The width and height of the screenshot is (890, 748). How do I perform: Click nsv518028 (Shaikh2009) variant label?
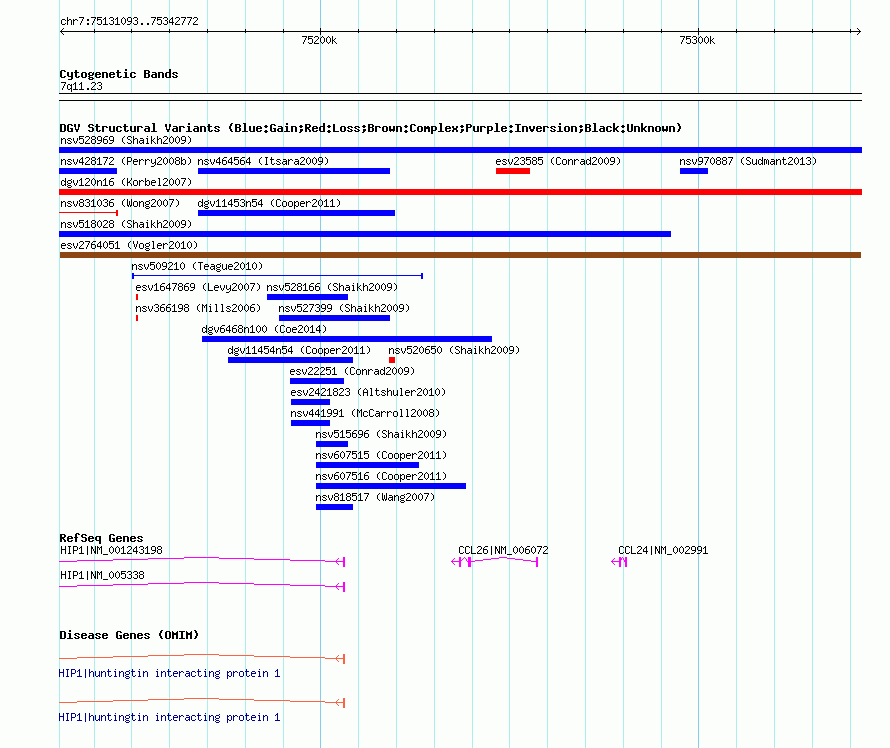126,224
